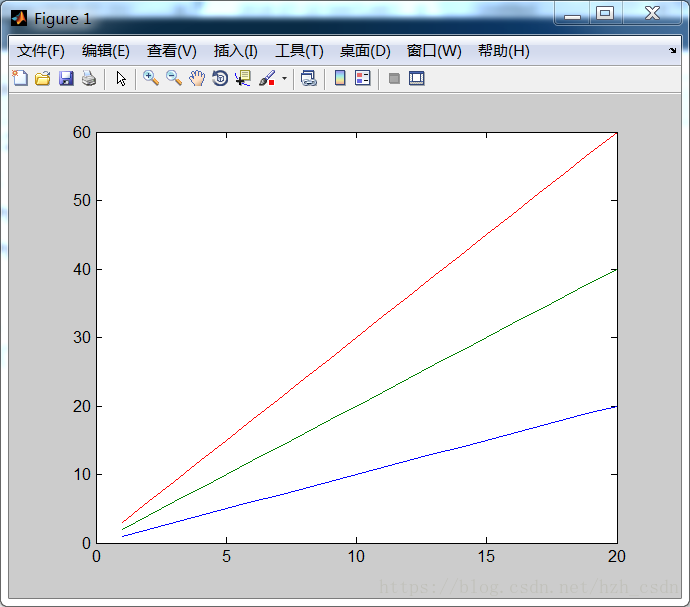Click the Show Plot Tools icon
The height and width of the screenshot is (607, 690).
coord(416,78)
